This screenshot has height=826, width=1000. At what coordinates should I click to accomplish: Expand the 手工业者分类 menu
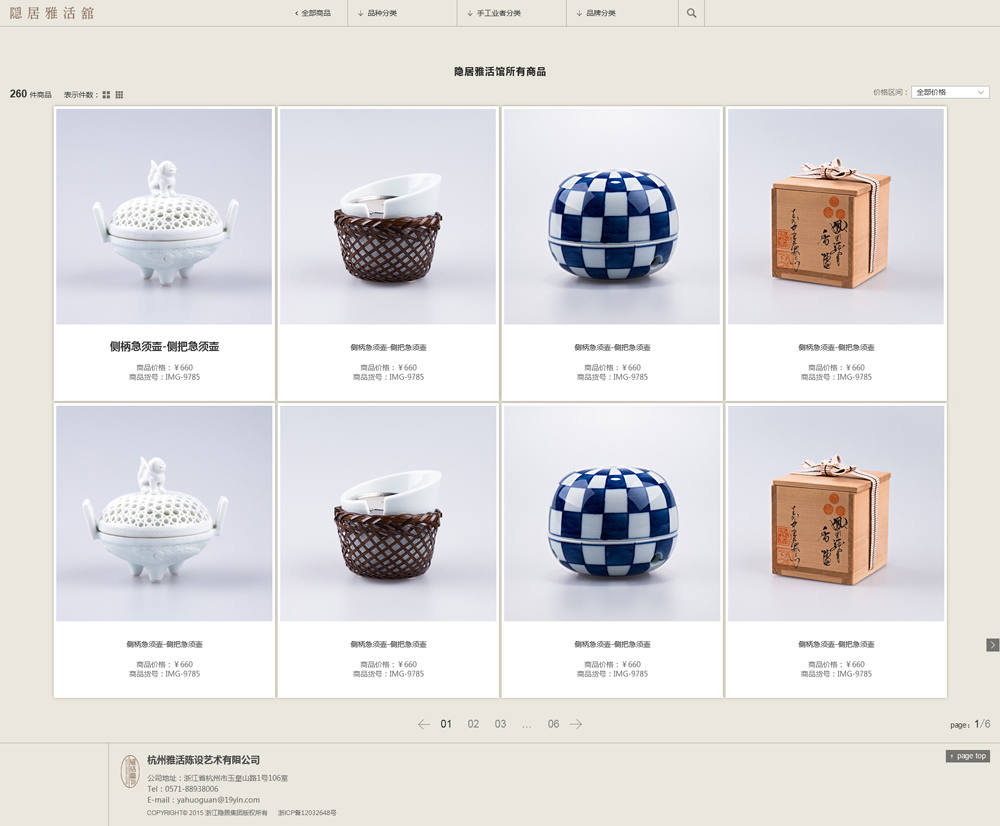(494, 13)
